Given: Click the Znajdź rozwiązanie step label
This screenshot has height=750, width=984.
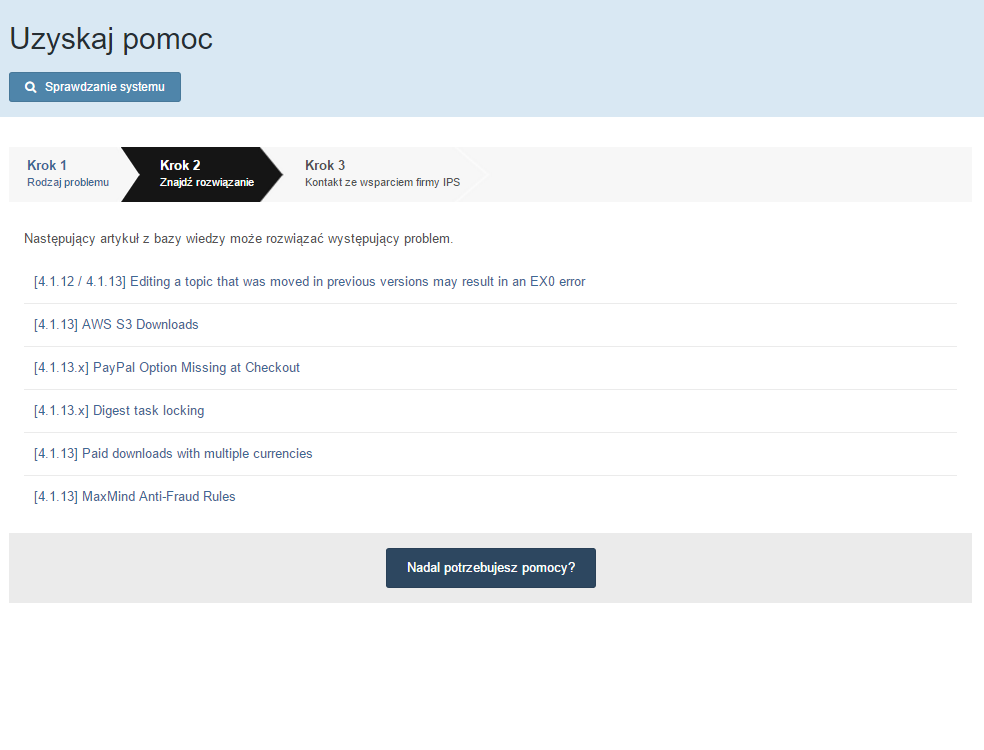Looking at the screenshot, I should click(x=207, y=183).
